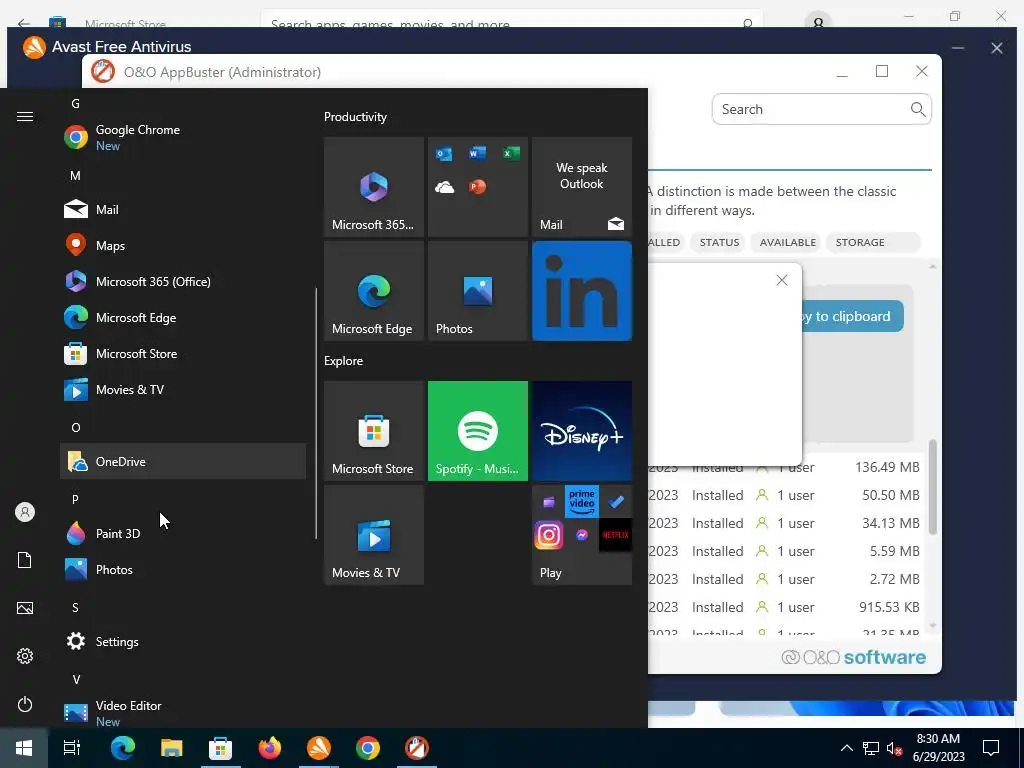Open Movies & TV in app list
The width and height of the screenshot is (1024, 768).
click(183, 390)
